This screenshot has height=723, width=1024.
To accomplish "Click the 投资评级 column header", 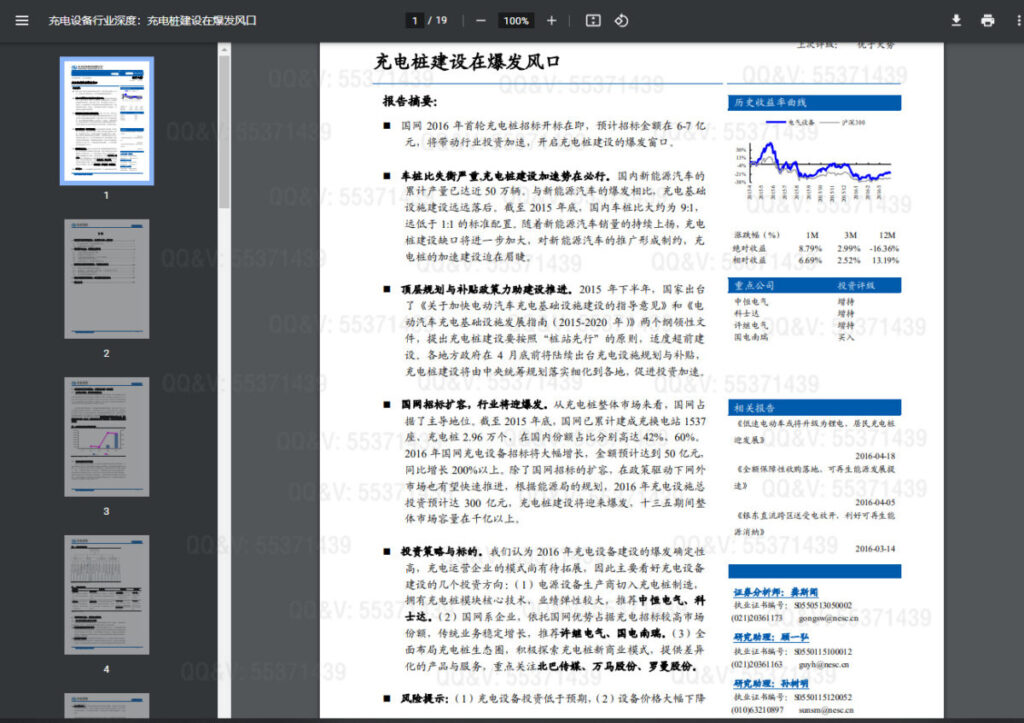I will 856,285.
